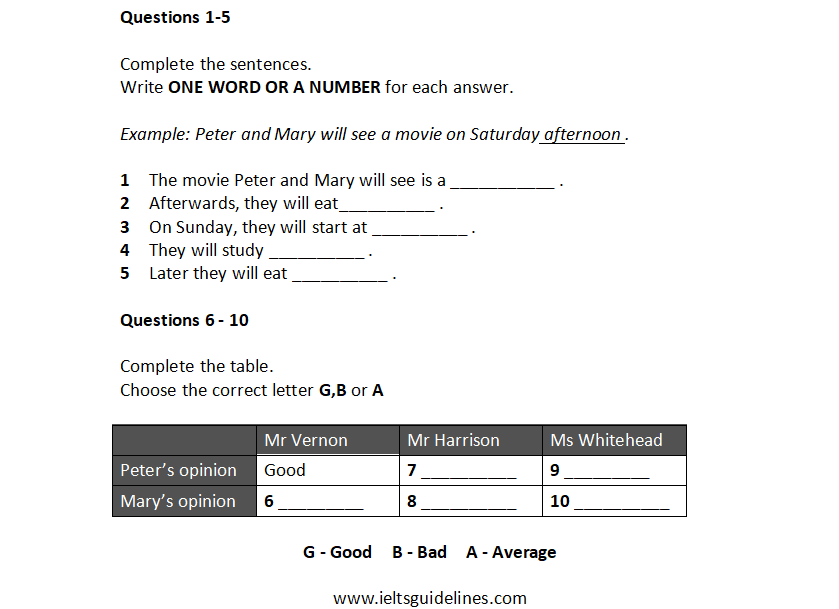The width and height of the screenshot is (839, 609).
Task: Click the answer blank for question 1
Action: [x=502, y=182]
